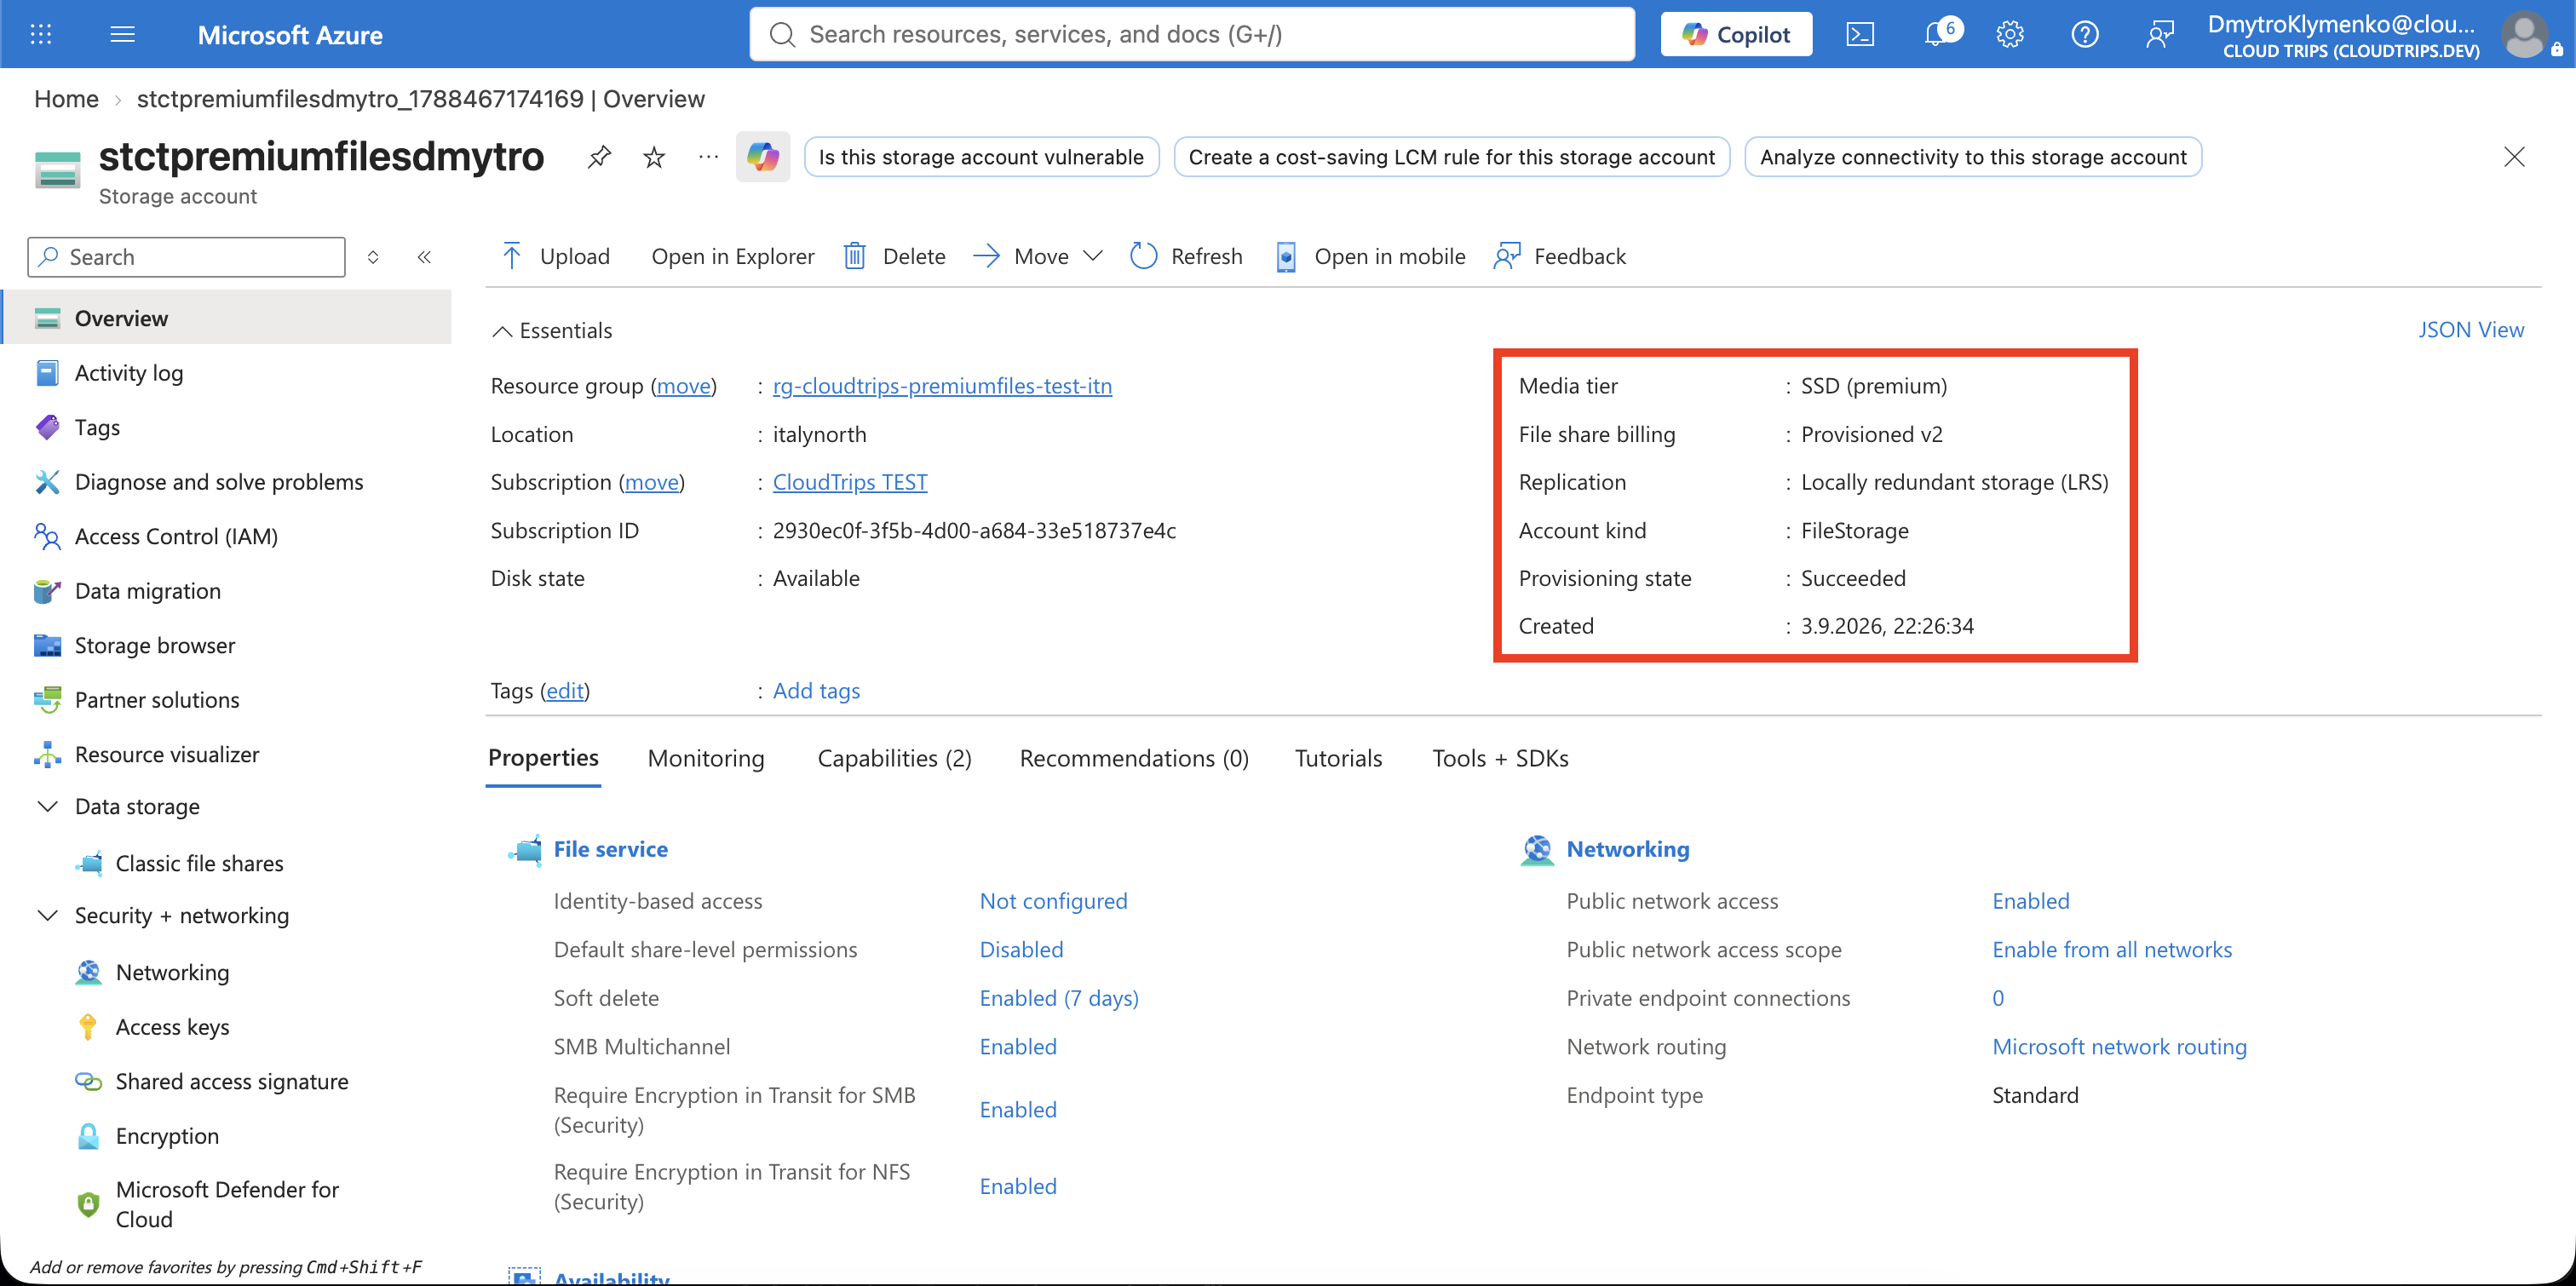Click Open in Explorer

[x=732, y=256]
